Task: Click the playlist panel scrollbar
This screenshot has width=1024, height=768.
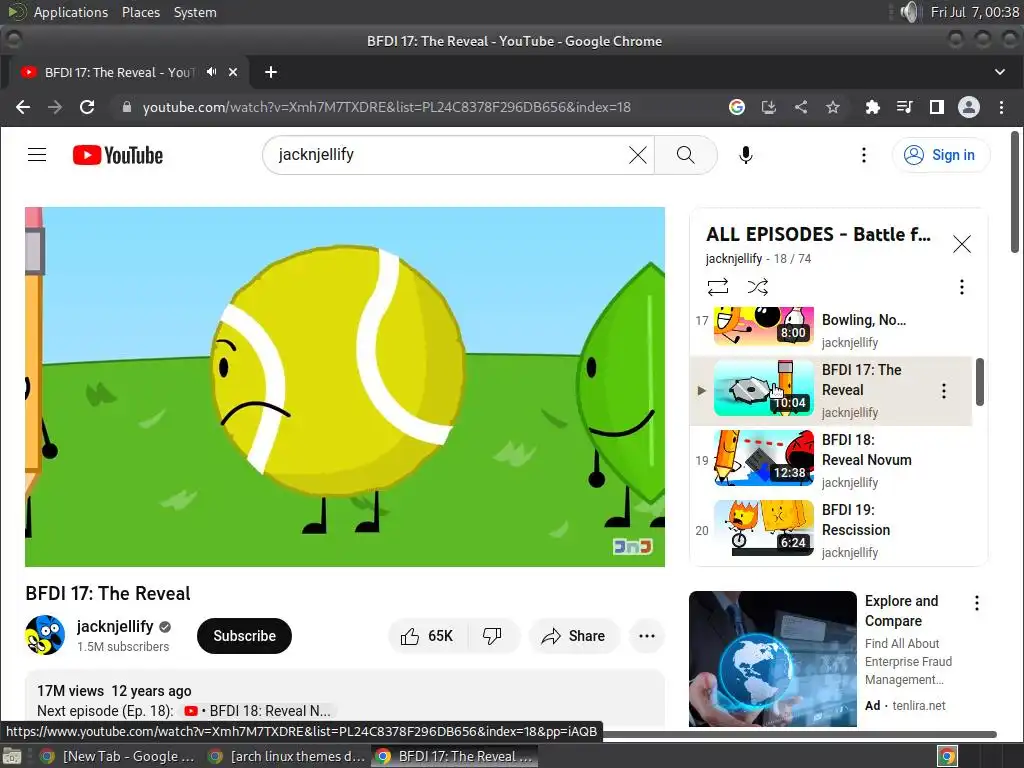Action: [x=980, y=382]
